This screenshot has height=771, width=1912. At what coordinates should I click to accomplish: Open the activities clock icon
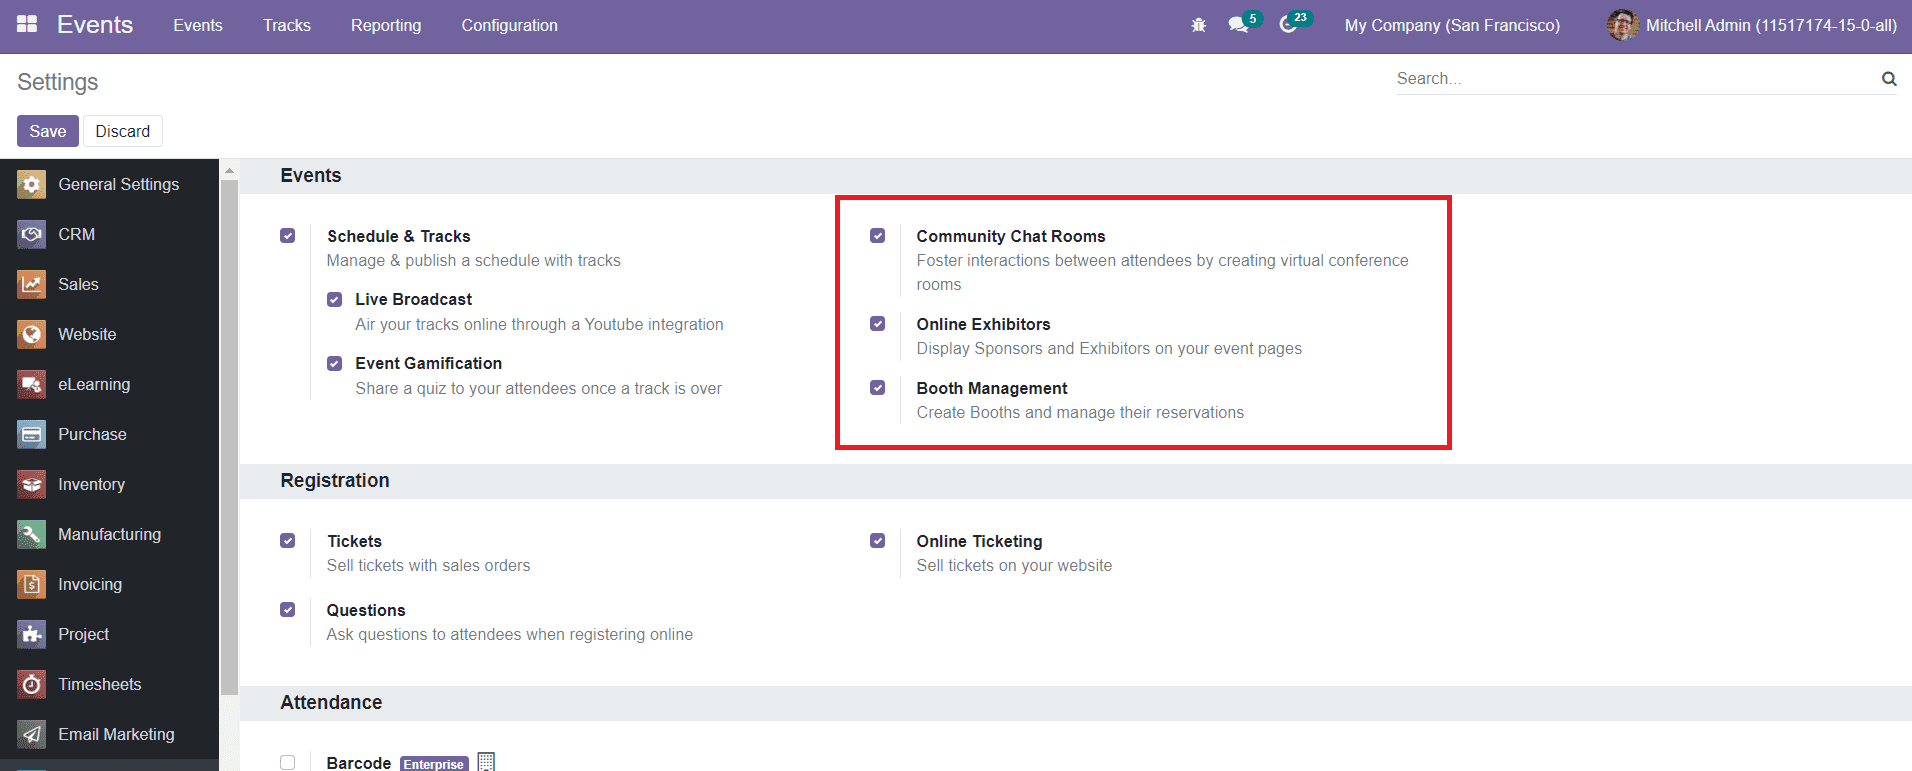pyautogui.click(x=1288, y=25)
